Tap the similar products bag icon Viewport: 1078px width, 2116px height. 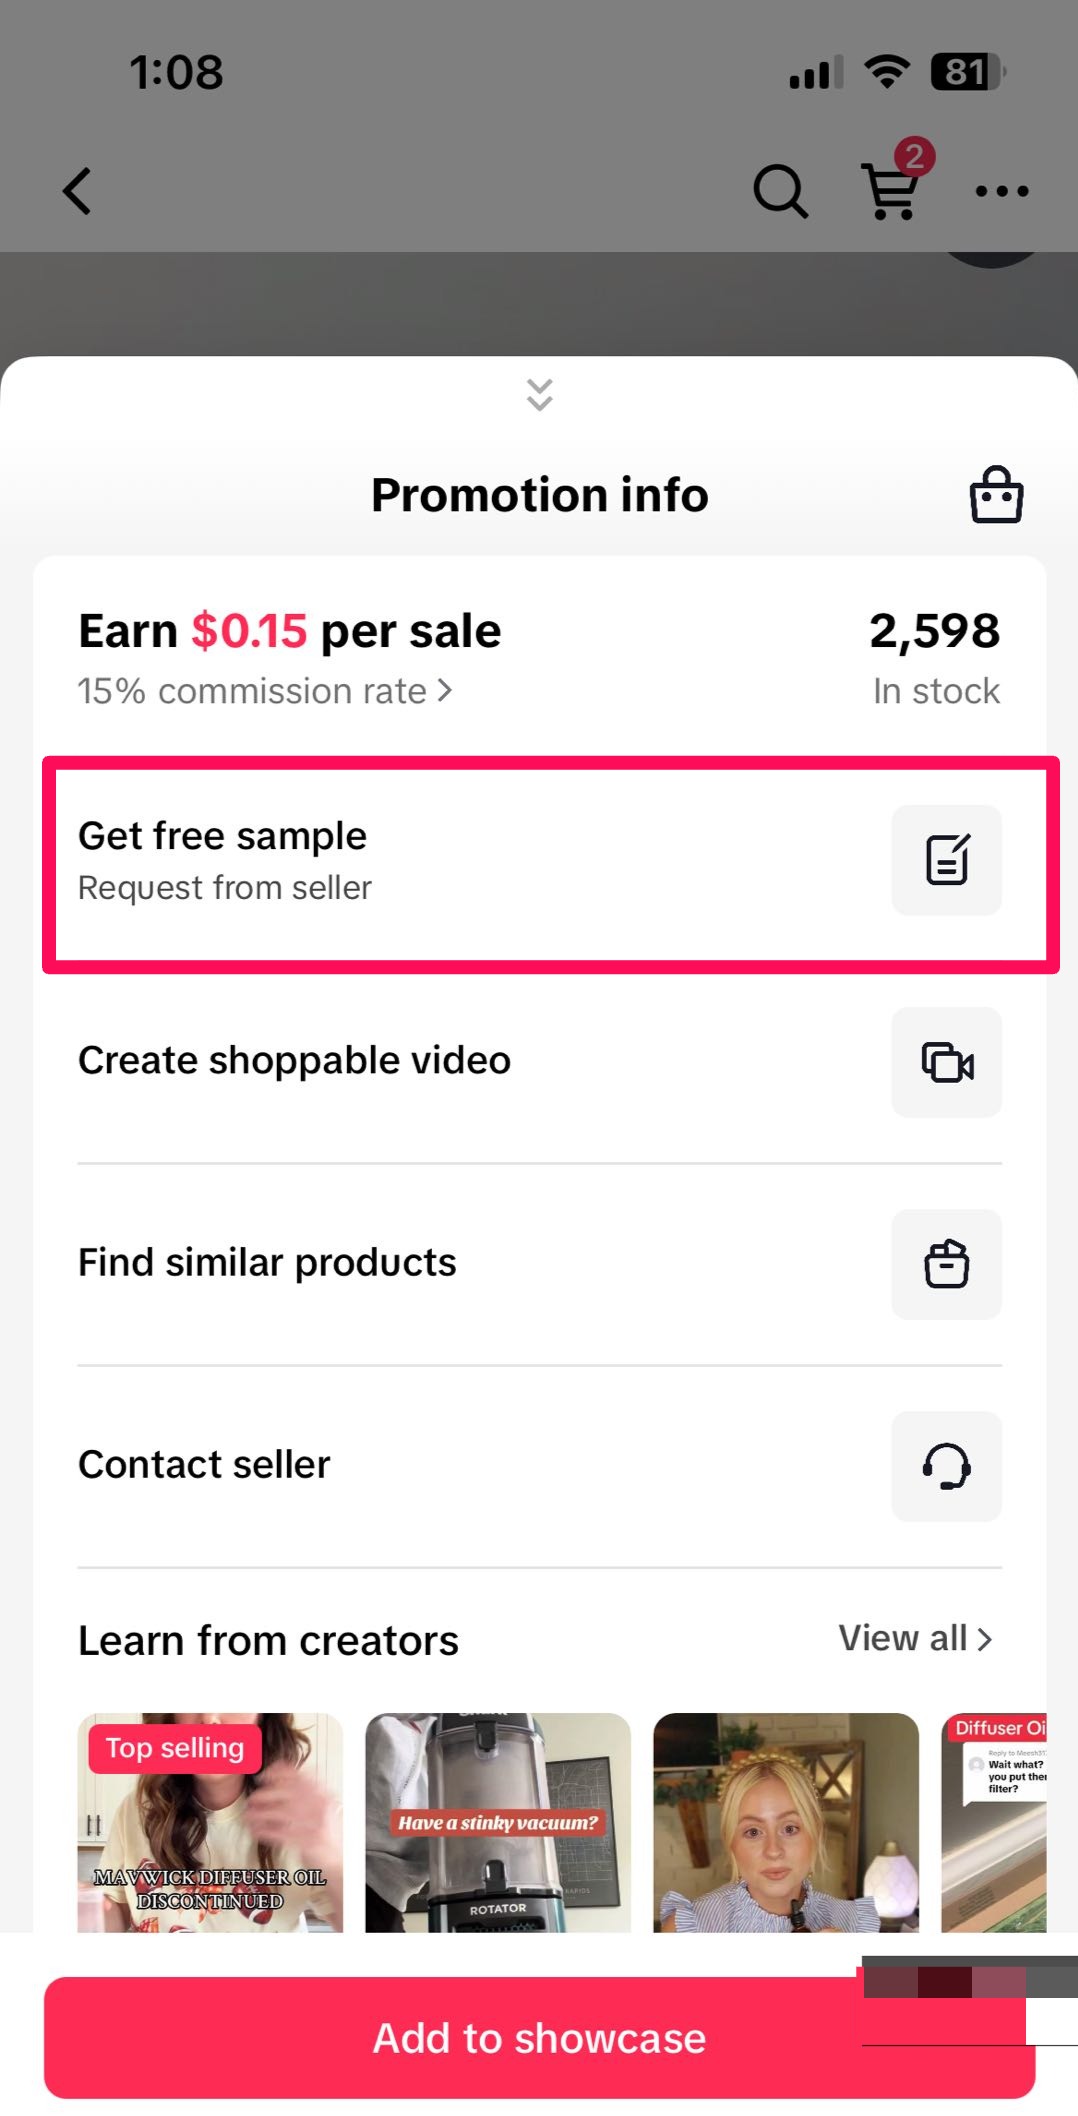(x=946, y=1264)
